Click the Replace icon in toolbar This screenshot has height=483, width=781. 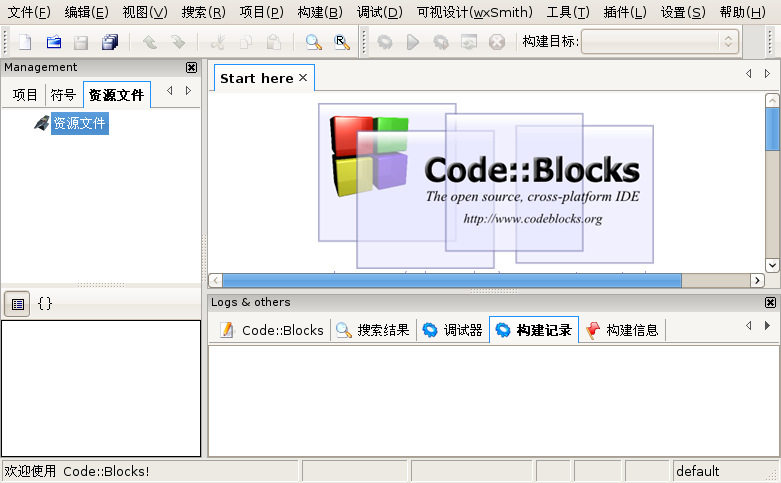tap(342, 42)
